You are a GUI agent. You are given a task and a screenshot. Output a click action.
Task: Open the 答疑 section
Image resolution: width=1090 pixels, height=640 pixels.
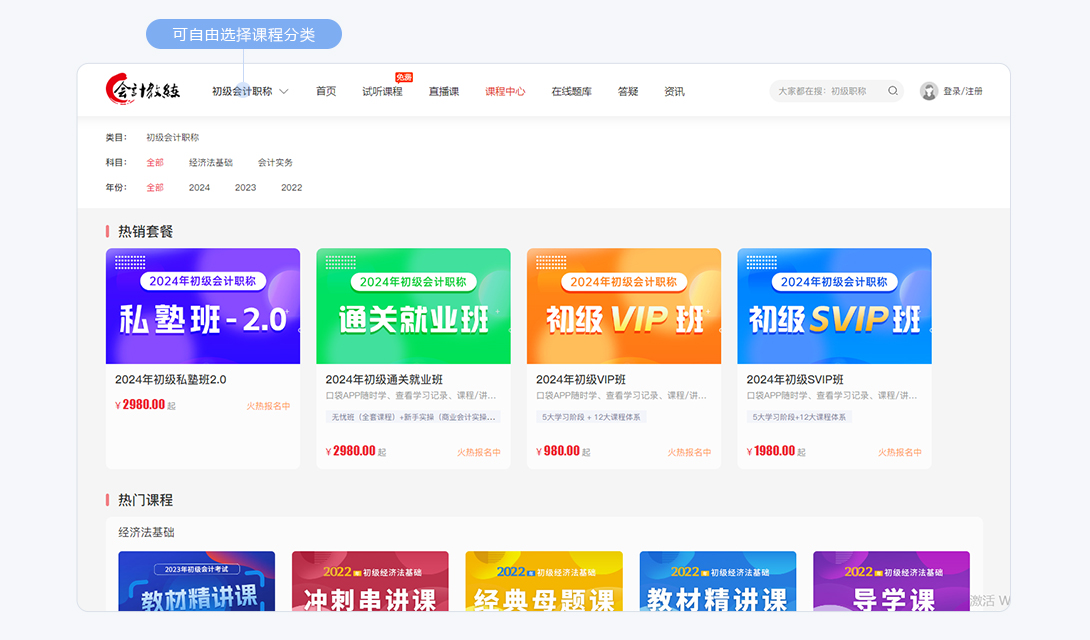[x=628, y=91]
